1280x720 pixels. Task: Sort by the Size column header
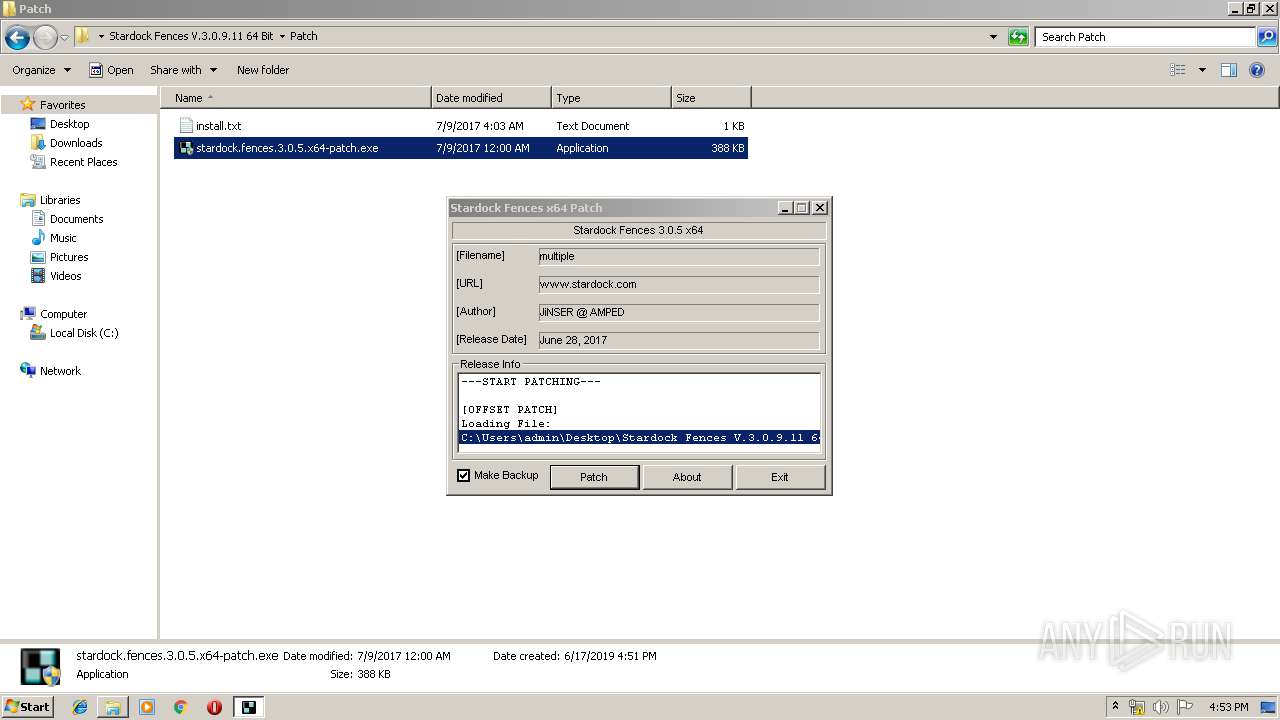711,98
